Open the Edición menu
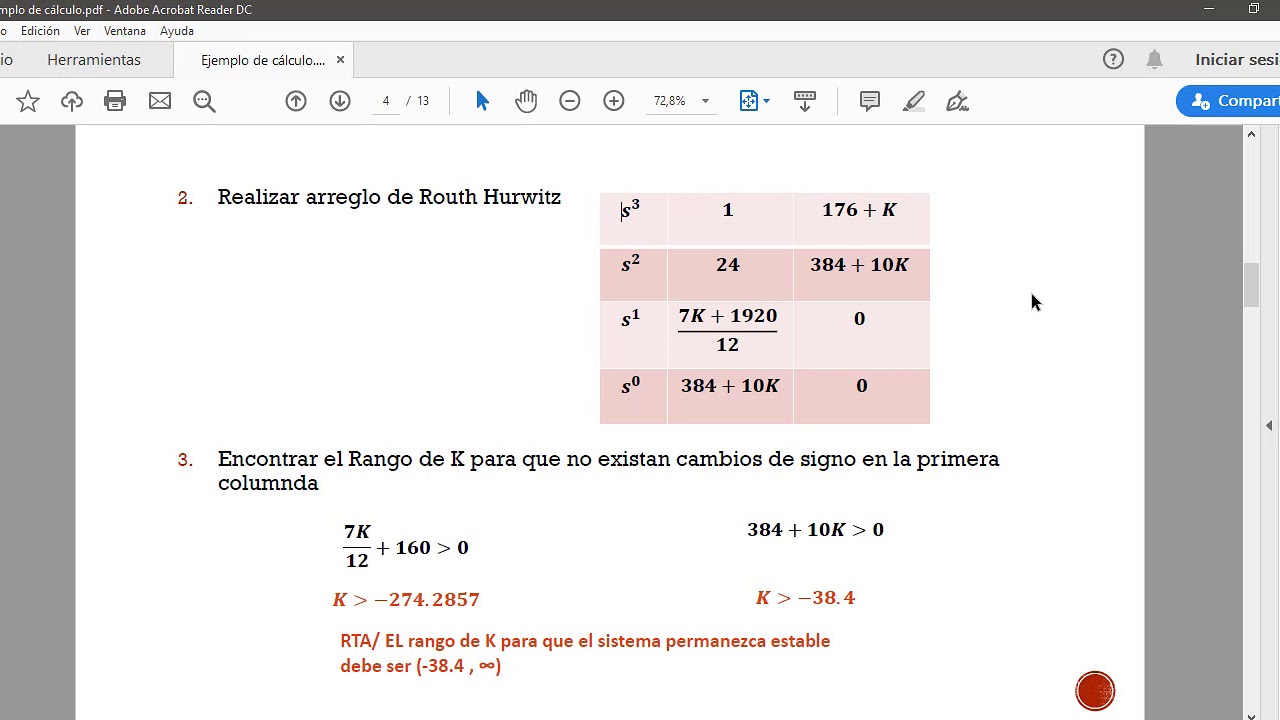Screen dimensions: 1280x720 (x=40, y=31)
